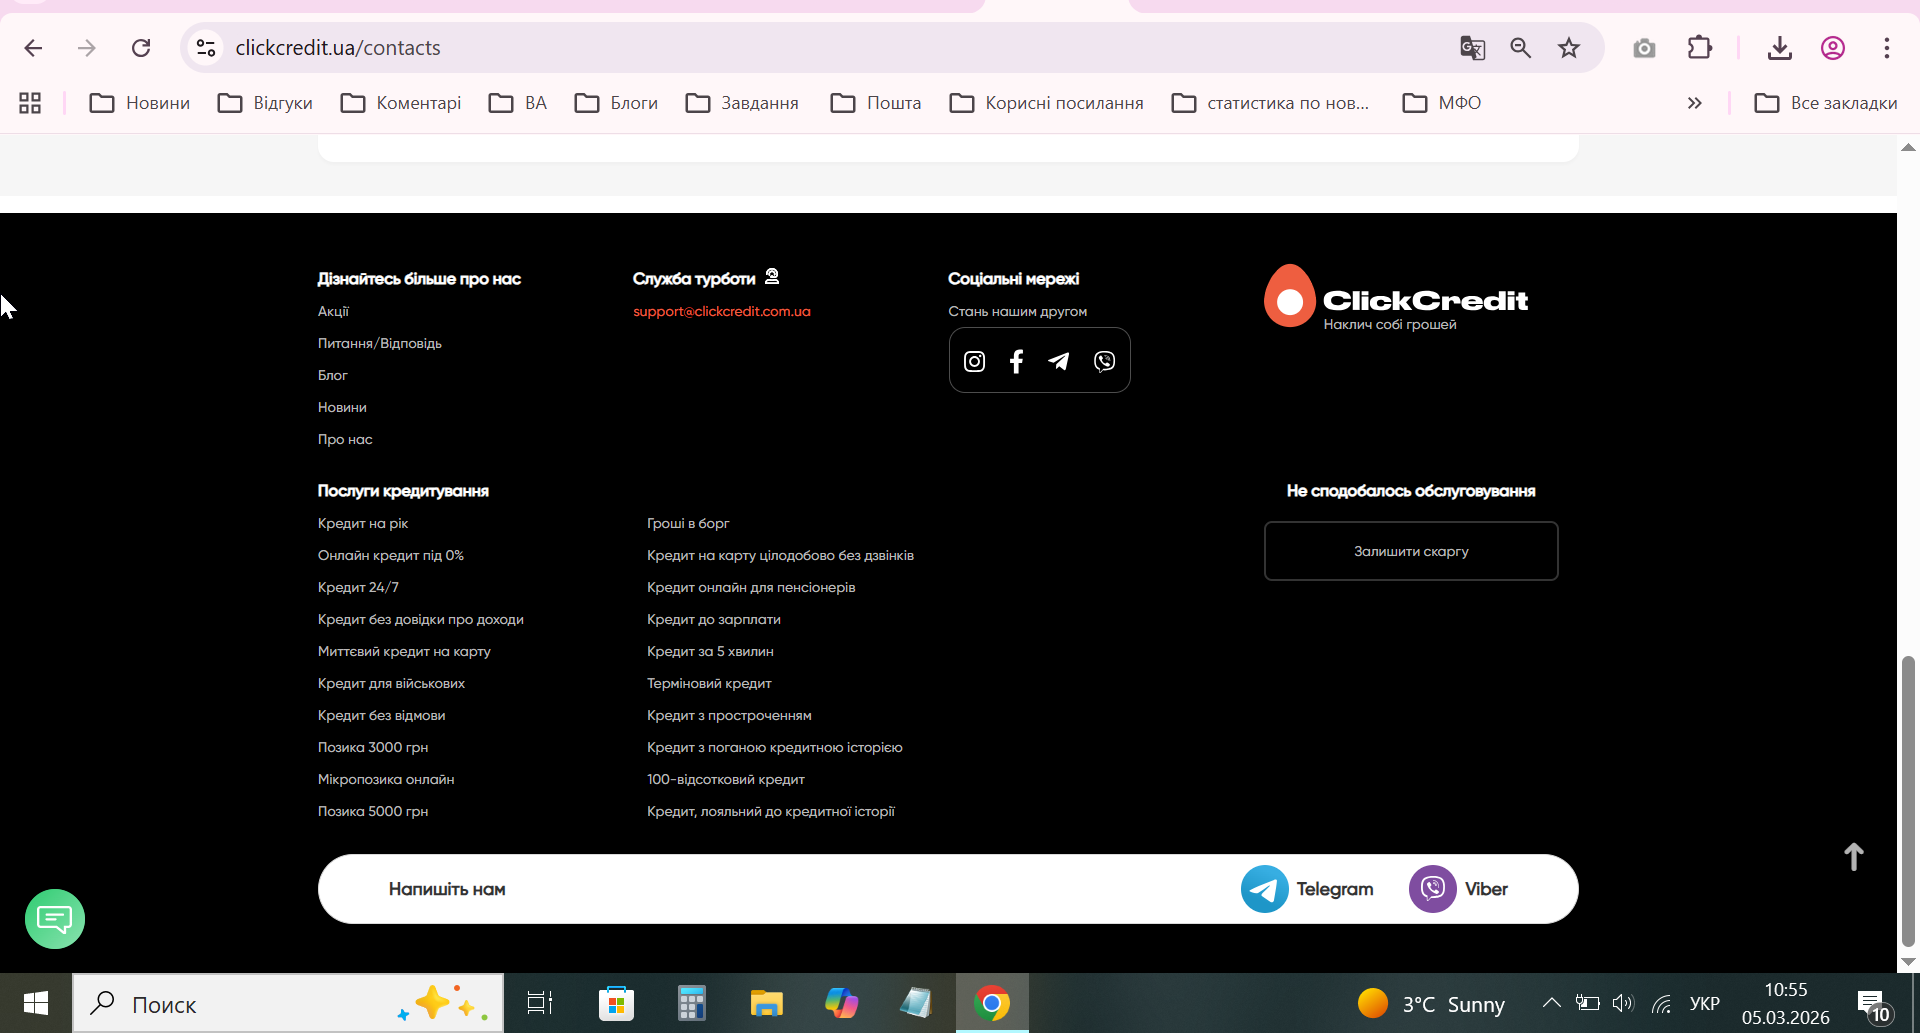Contact via Telegram in Напишіть нам bar

[x=1307, y=889]
